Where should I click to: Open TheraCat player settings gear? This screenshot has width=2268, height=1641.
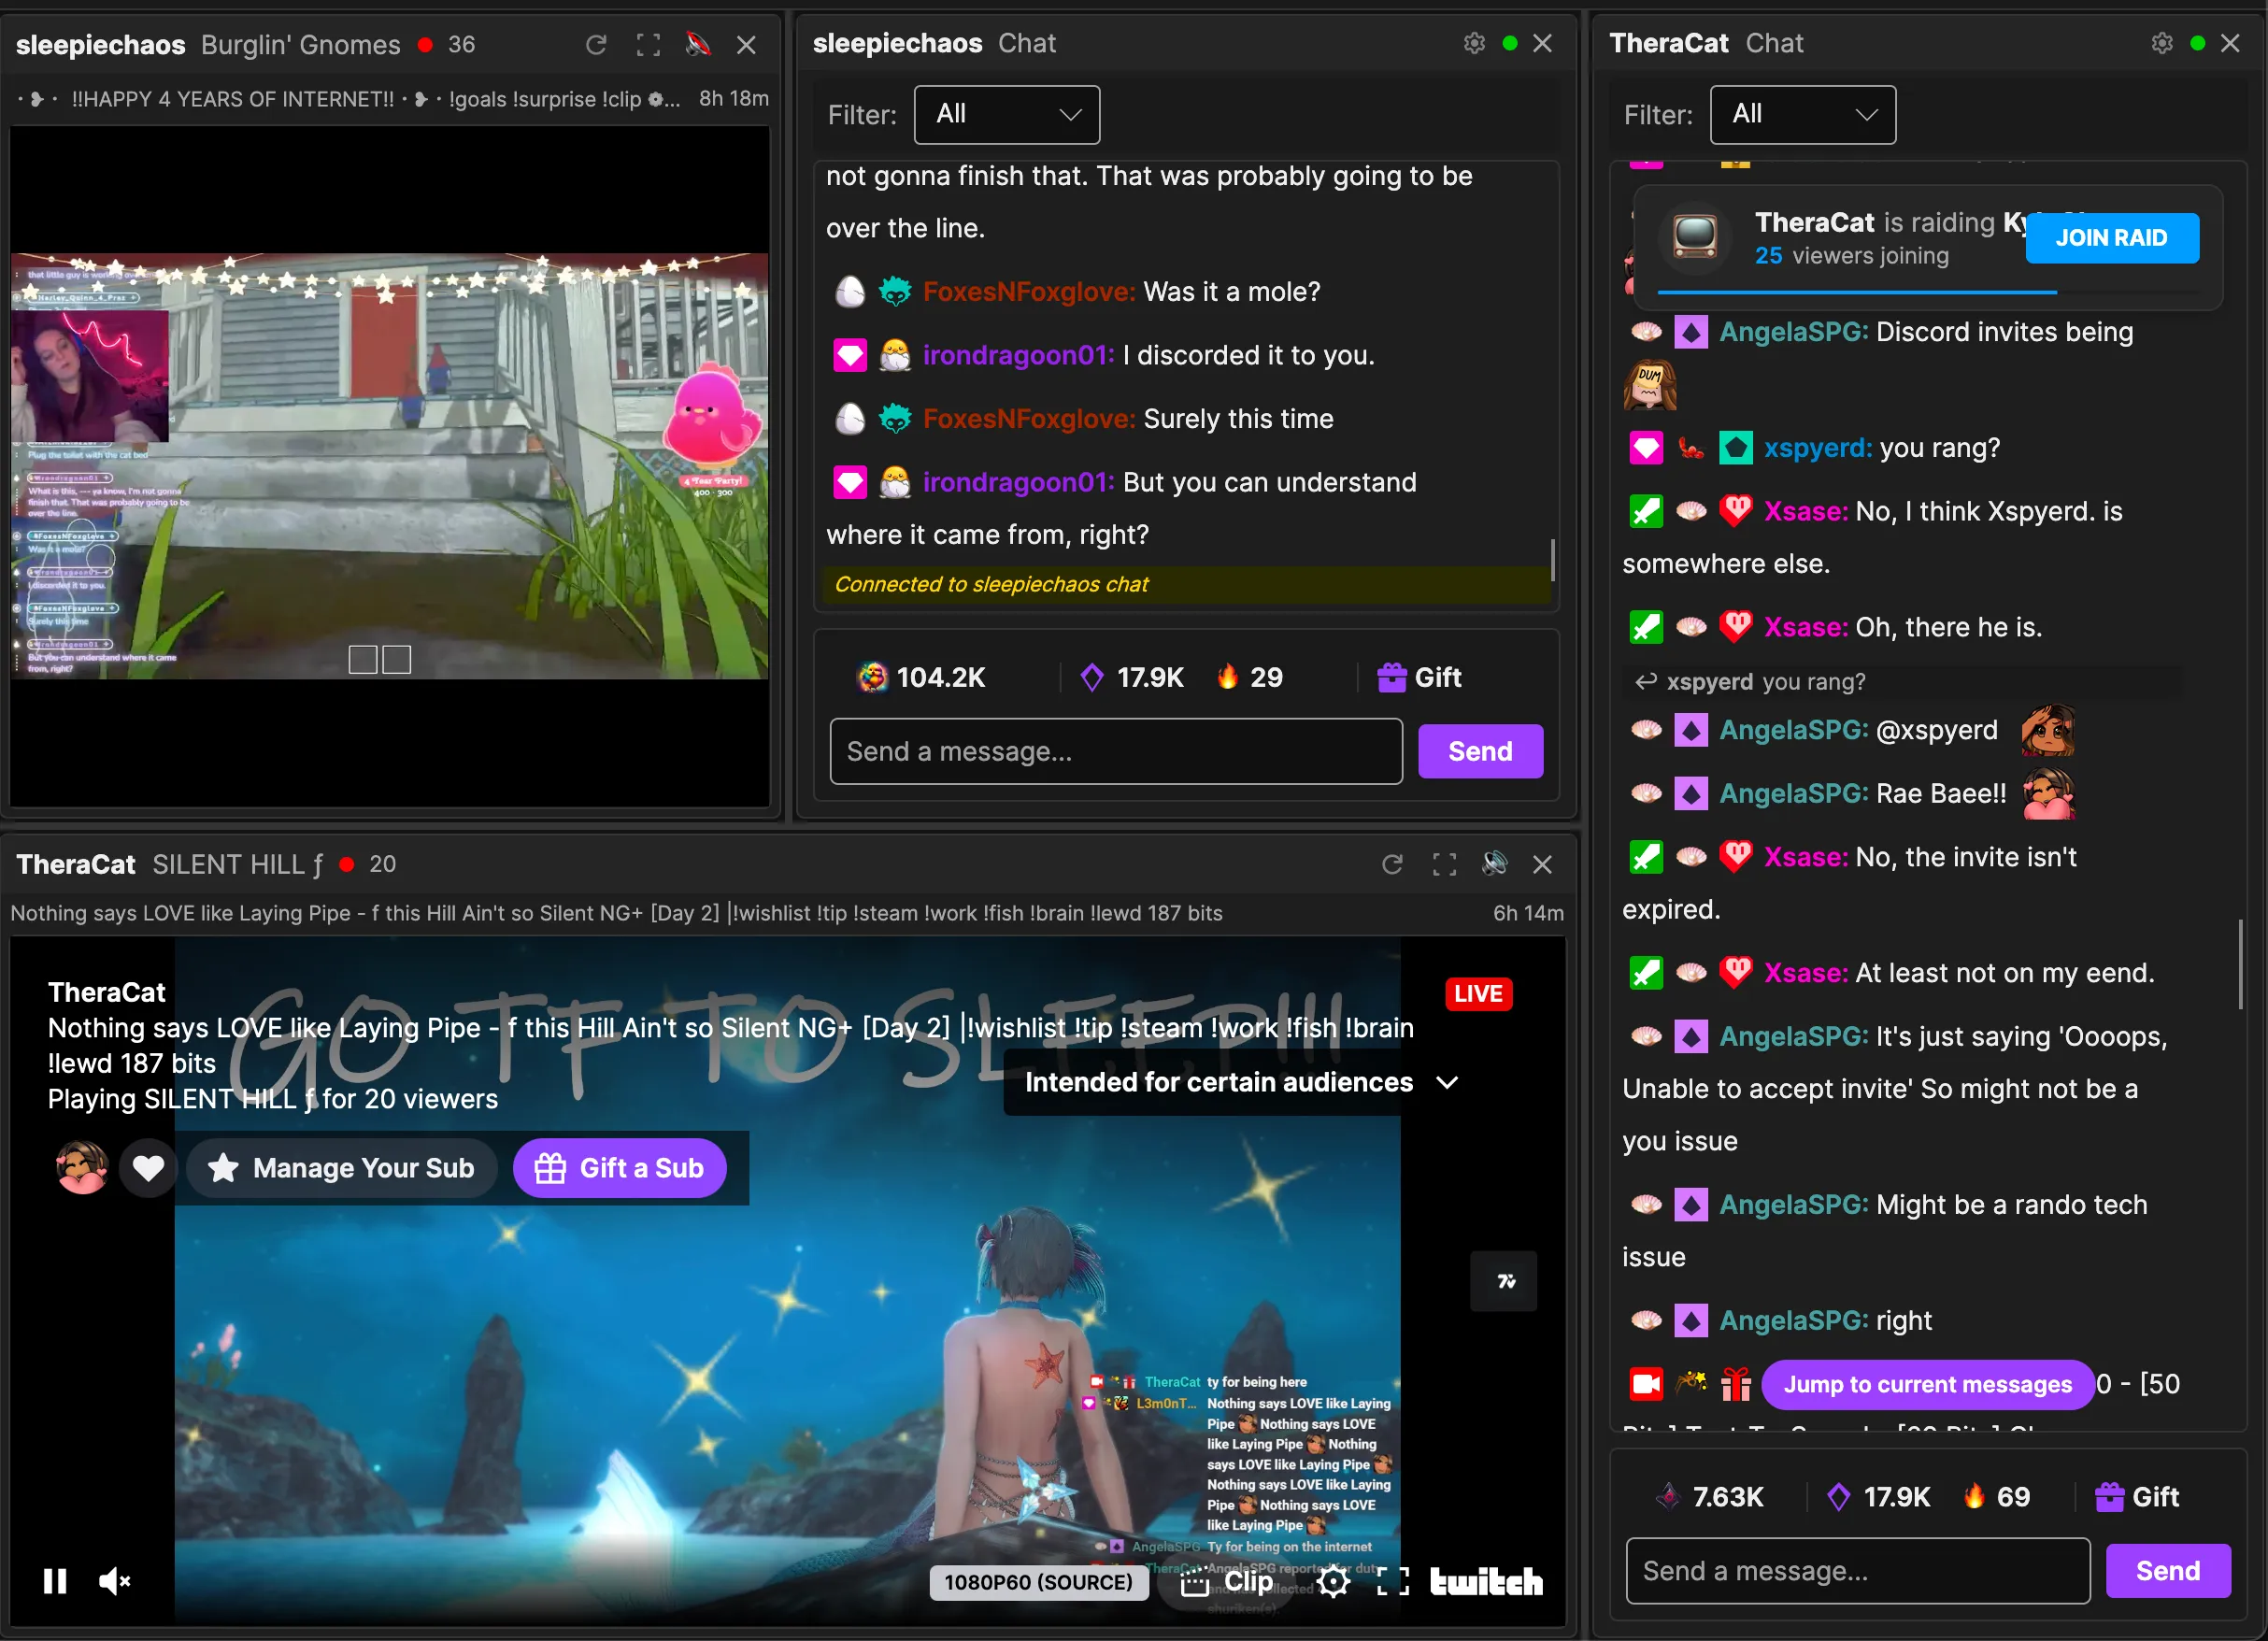coord(1333,1581)
